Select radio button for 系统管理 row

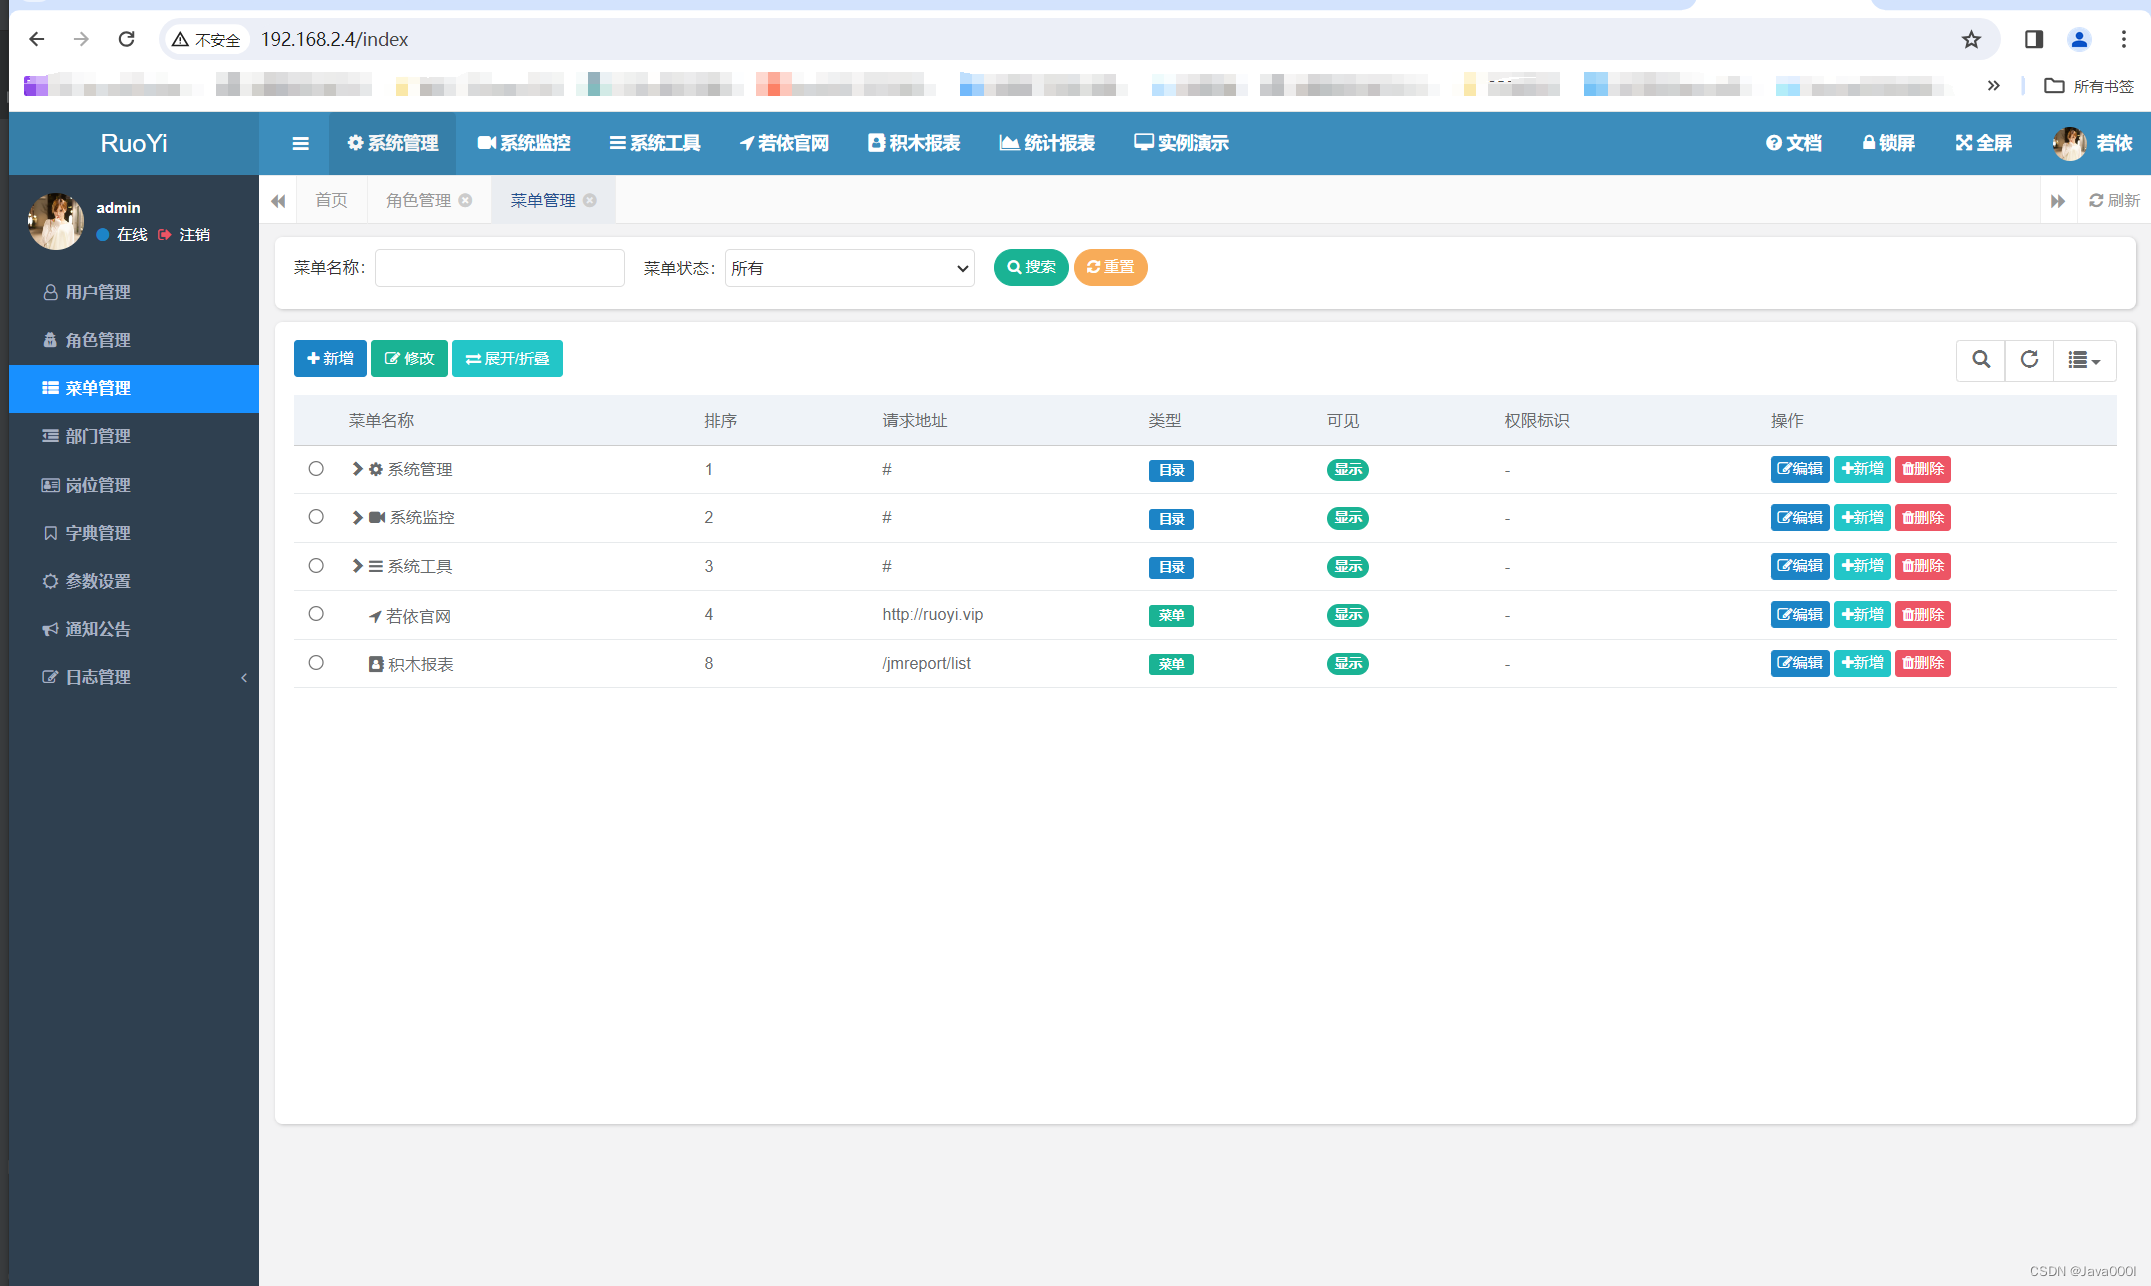[316, 468]
